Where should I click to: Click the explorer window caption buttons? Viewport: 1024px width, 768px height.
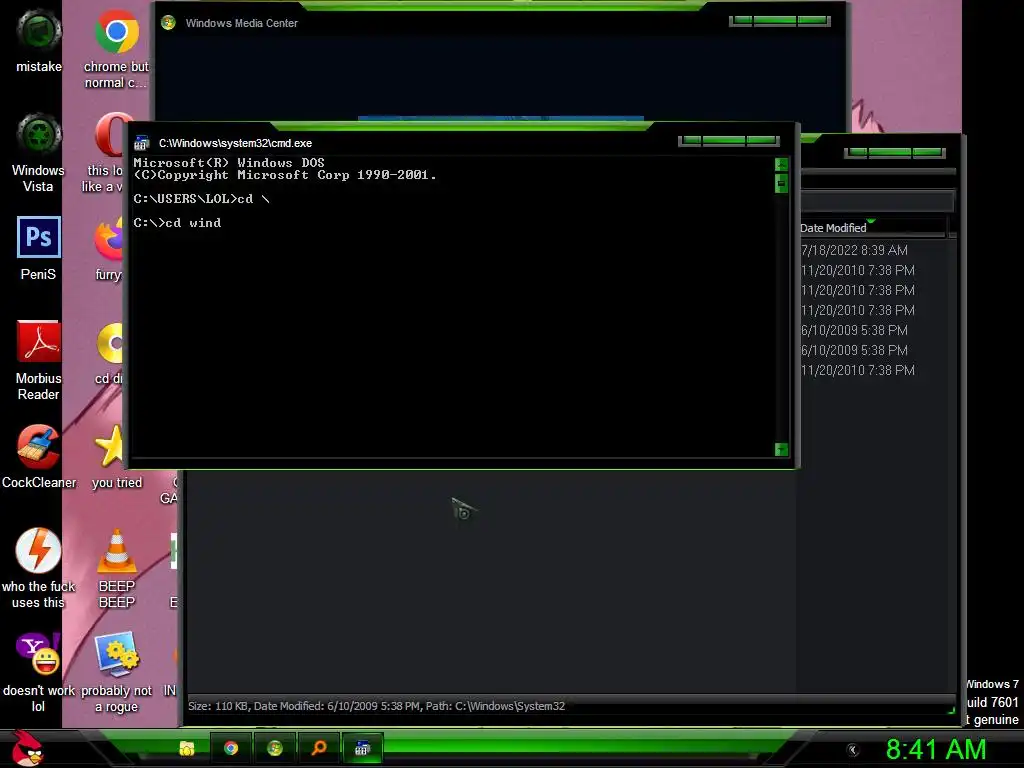pyautogui.click(x=895, y=153)
